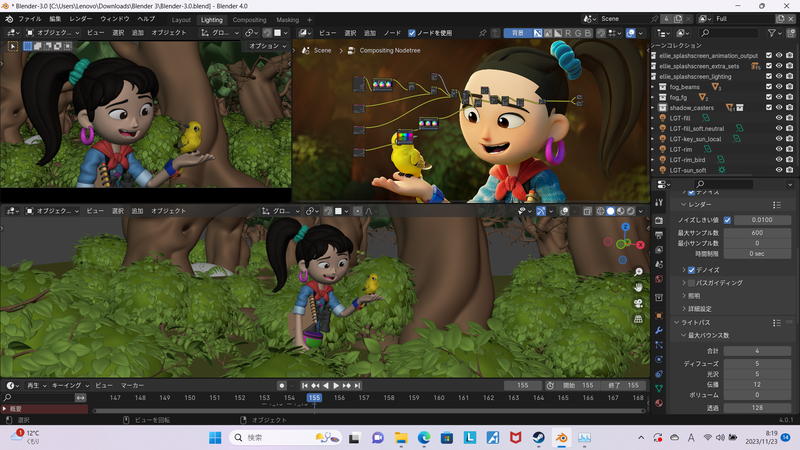
Task: Toggle camera view gizmo in viewport
Action: 638,304
